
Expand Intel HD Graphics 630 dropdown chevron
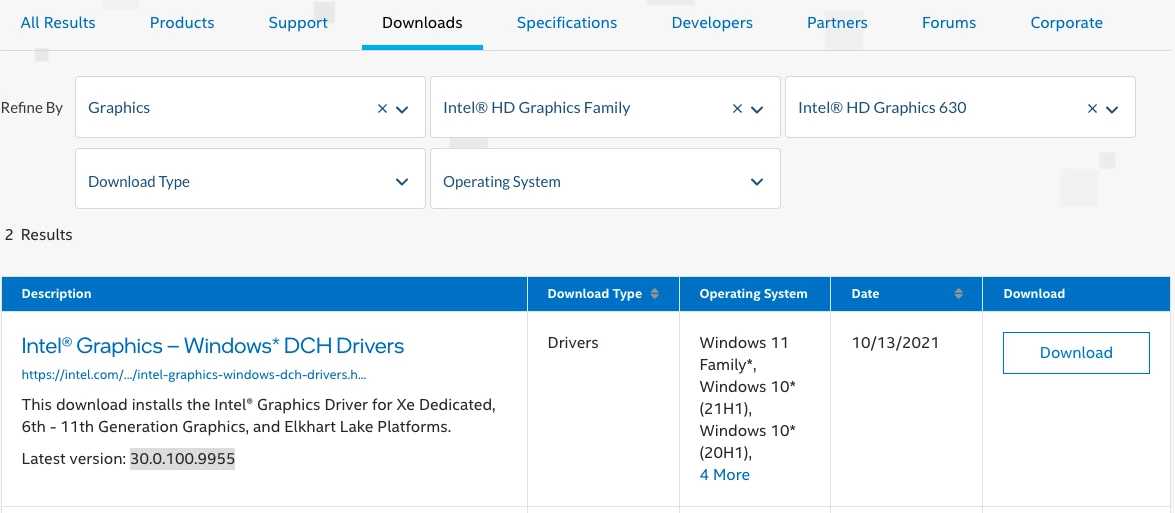click(x=1112, y=109)
